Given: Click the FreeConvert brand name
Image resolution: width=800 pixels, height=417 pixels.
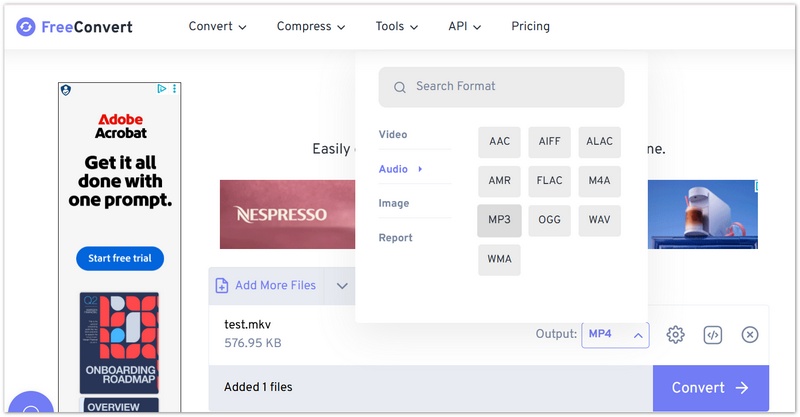Looking at the screenshot, I should click(87, 27).
